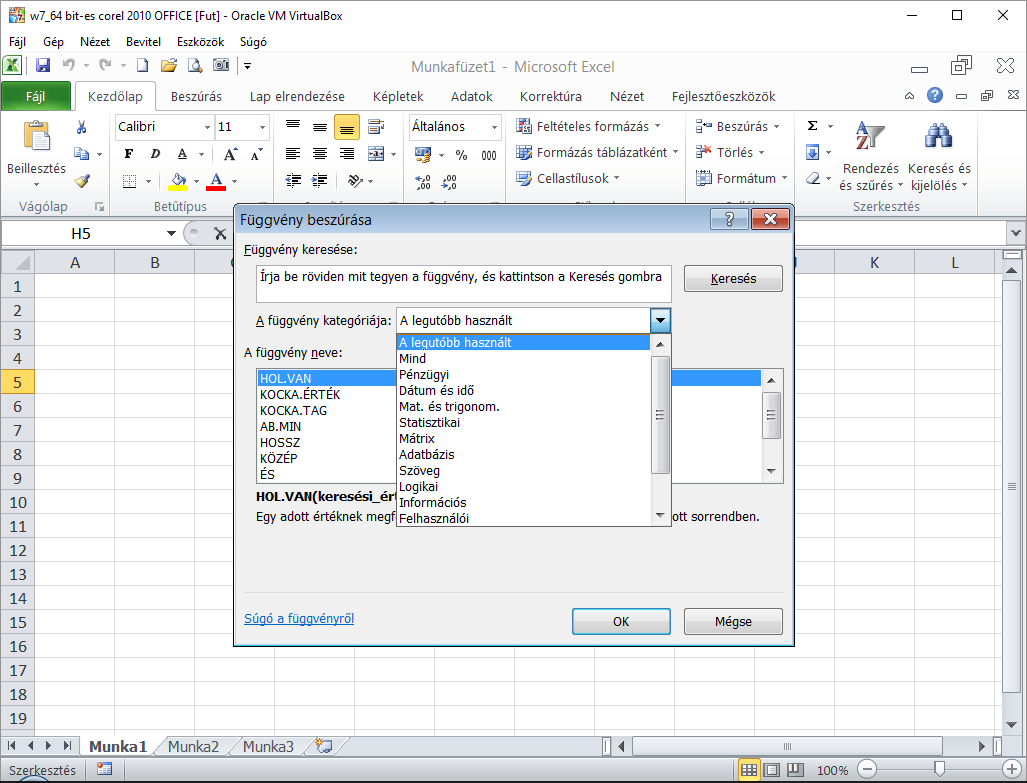This screenshot has height=783, width=1027.
Task: Open the VirtualBox Eszközök menu
Action: click(x=200, y=42)
